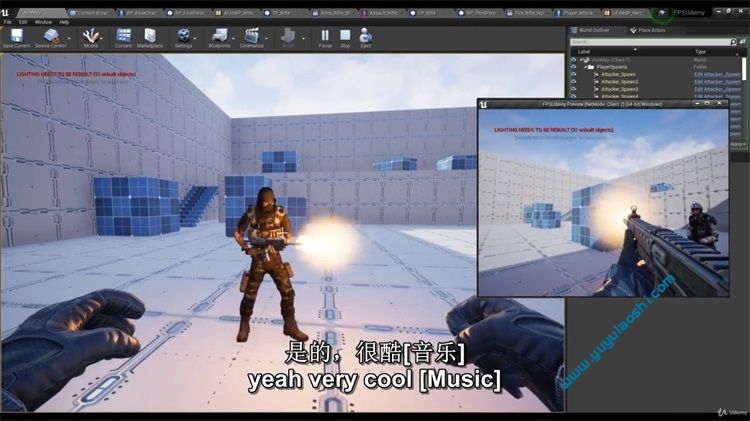The image size is (750, 421).
Task: Toggle visibility eye of PlayerSpawns folder
Action: point(574,67)
